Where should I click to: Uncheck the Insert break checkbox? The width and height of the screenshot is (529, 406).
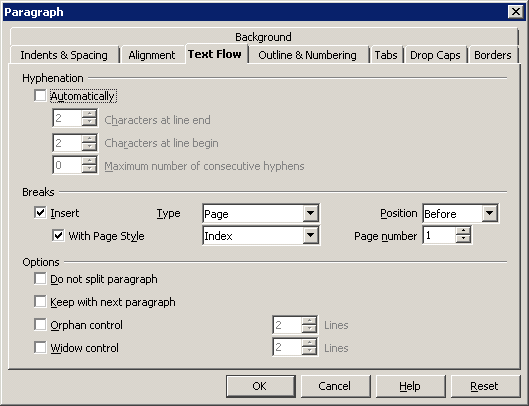40,213
